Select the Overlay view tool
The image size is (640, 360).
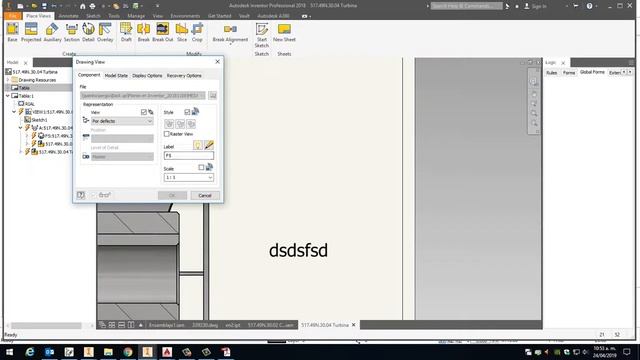(x=105, y=32)
